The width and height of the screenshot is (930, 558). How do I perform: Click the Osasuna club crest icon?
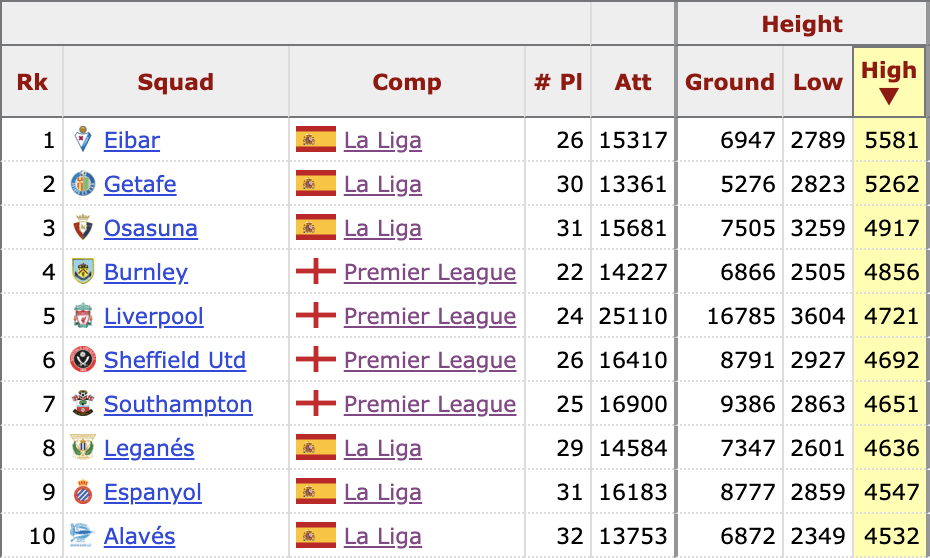[x=83, y=228]
